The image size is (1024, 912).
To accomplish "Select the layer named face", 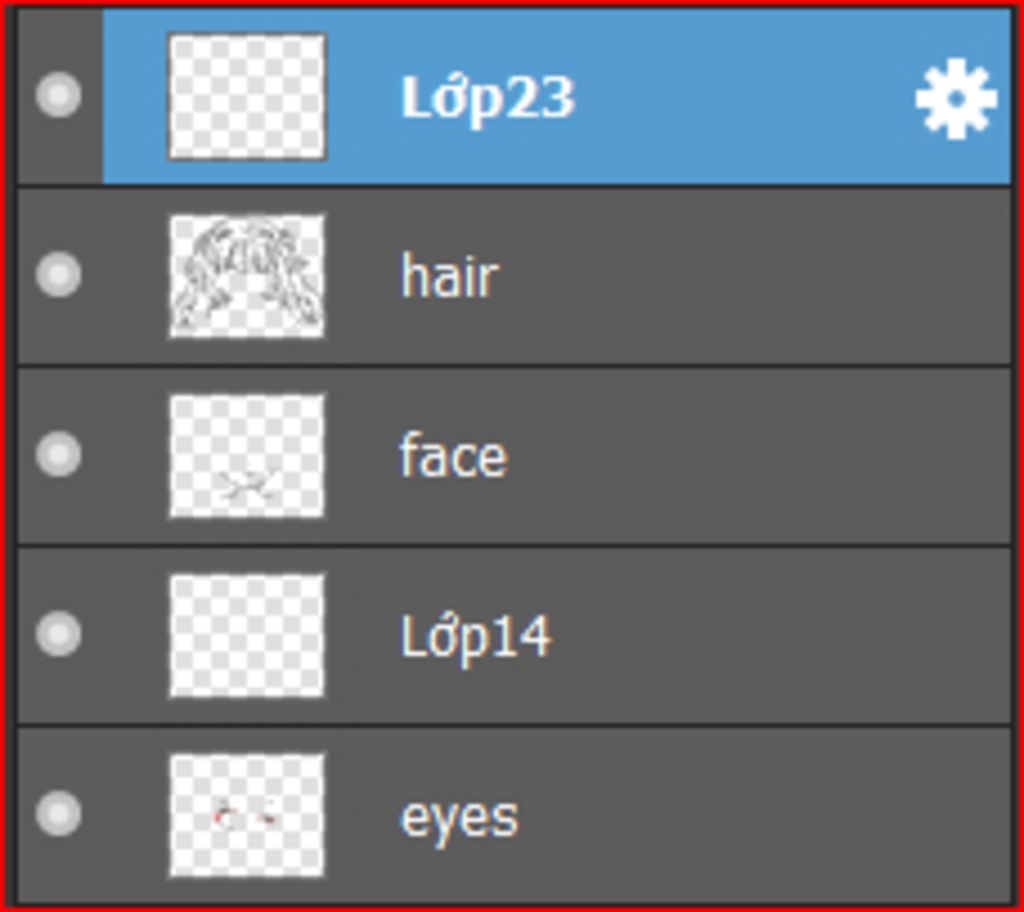I will [x=453, y=456].
